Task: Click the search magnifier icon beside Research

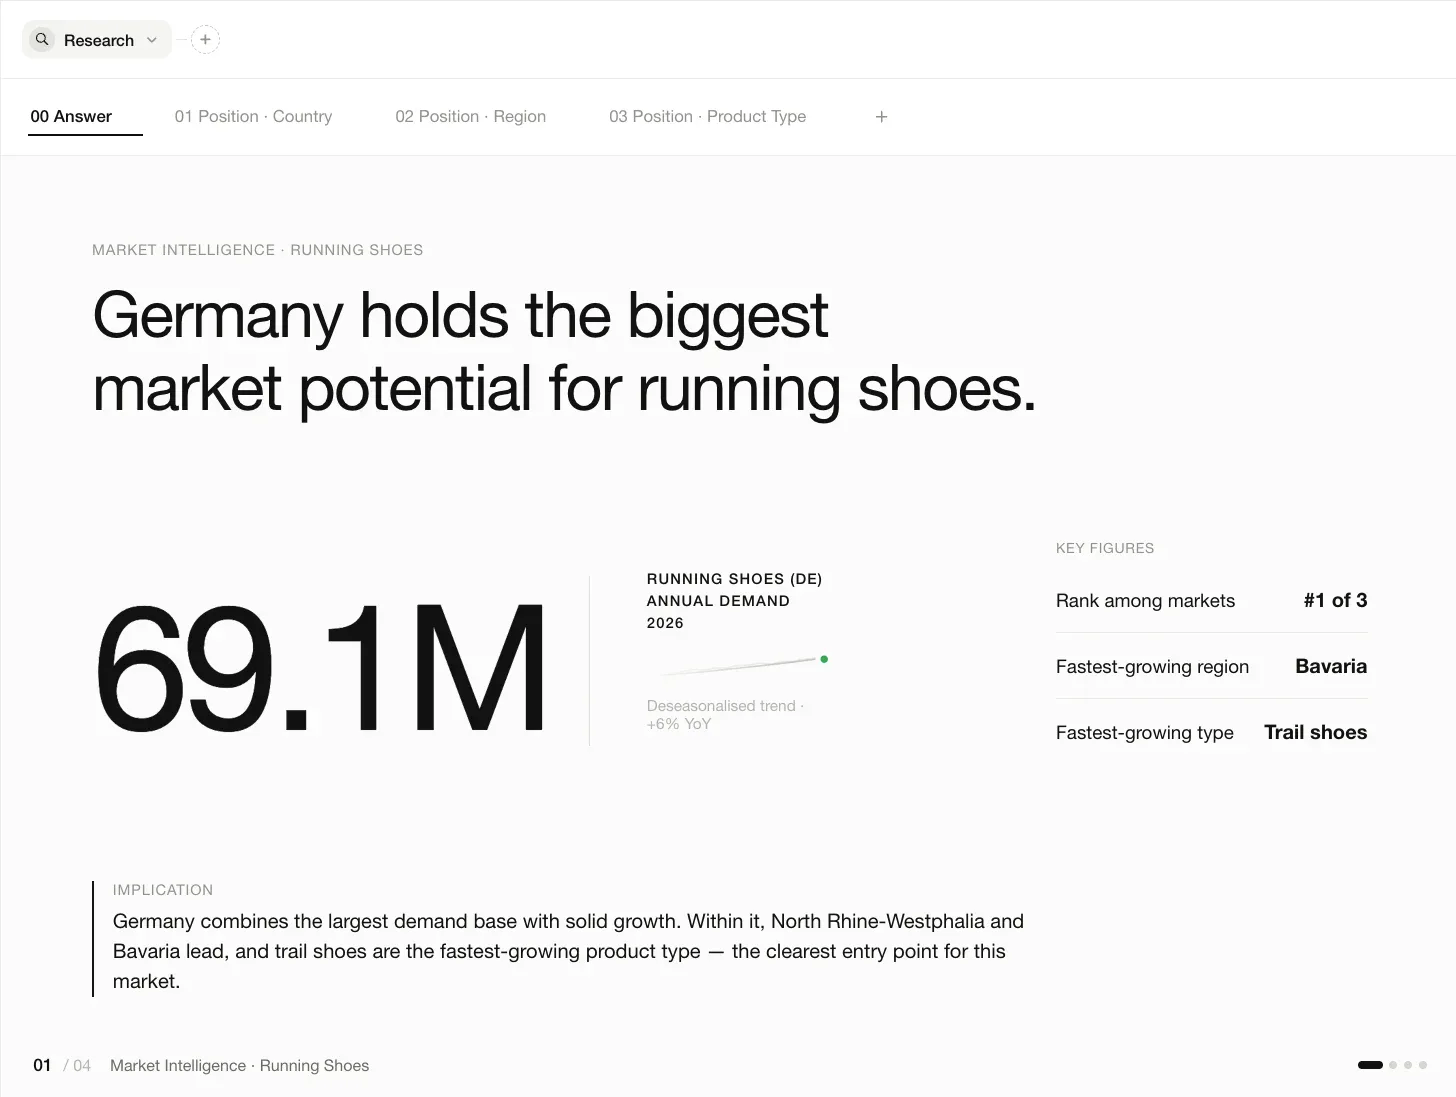Action: [42, 40]
